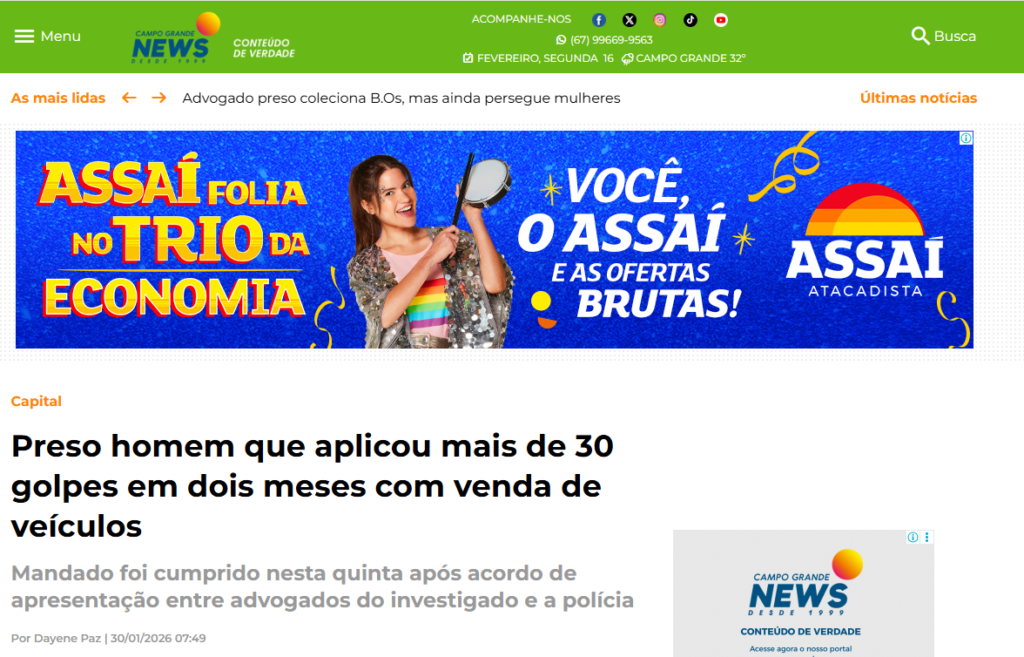This screenshot has width=1024, height=657.
Task: Open the YouTube channel icon
Action: pyautogui.click(x=721, y=20)
